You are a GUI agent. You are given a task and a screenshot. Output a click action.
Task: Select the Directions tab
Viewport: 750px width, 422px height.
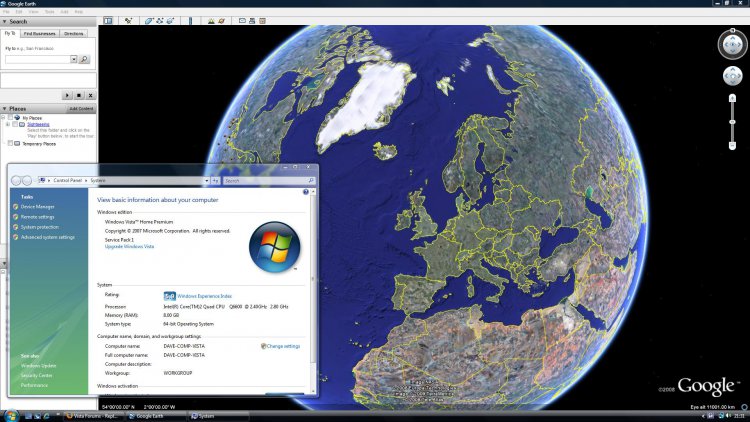[x=74, y=33]
